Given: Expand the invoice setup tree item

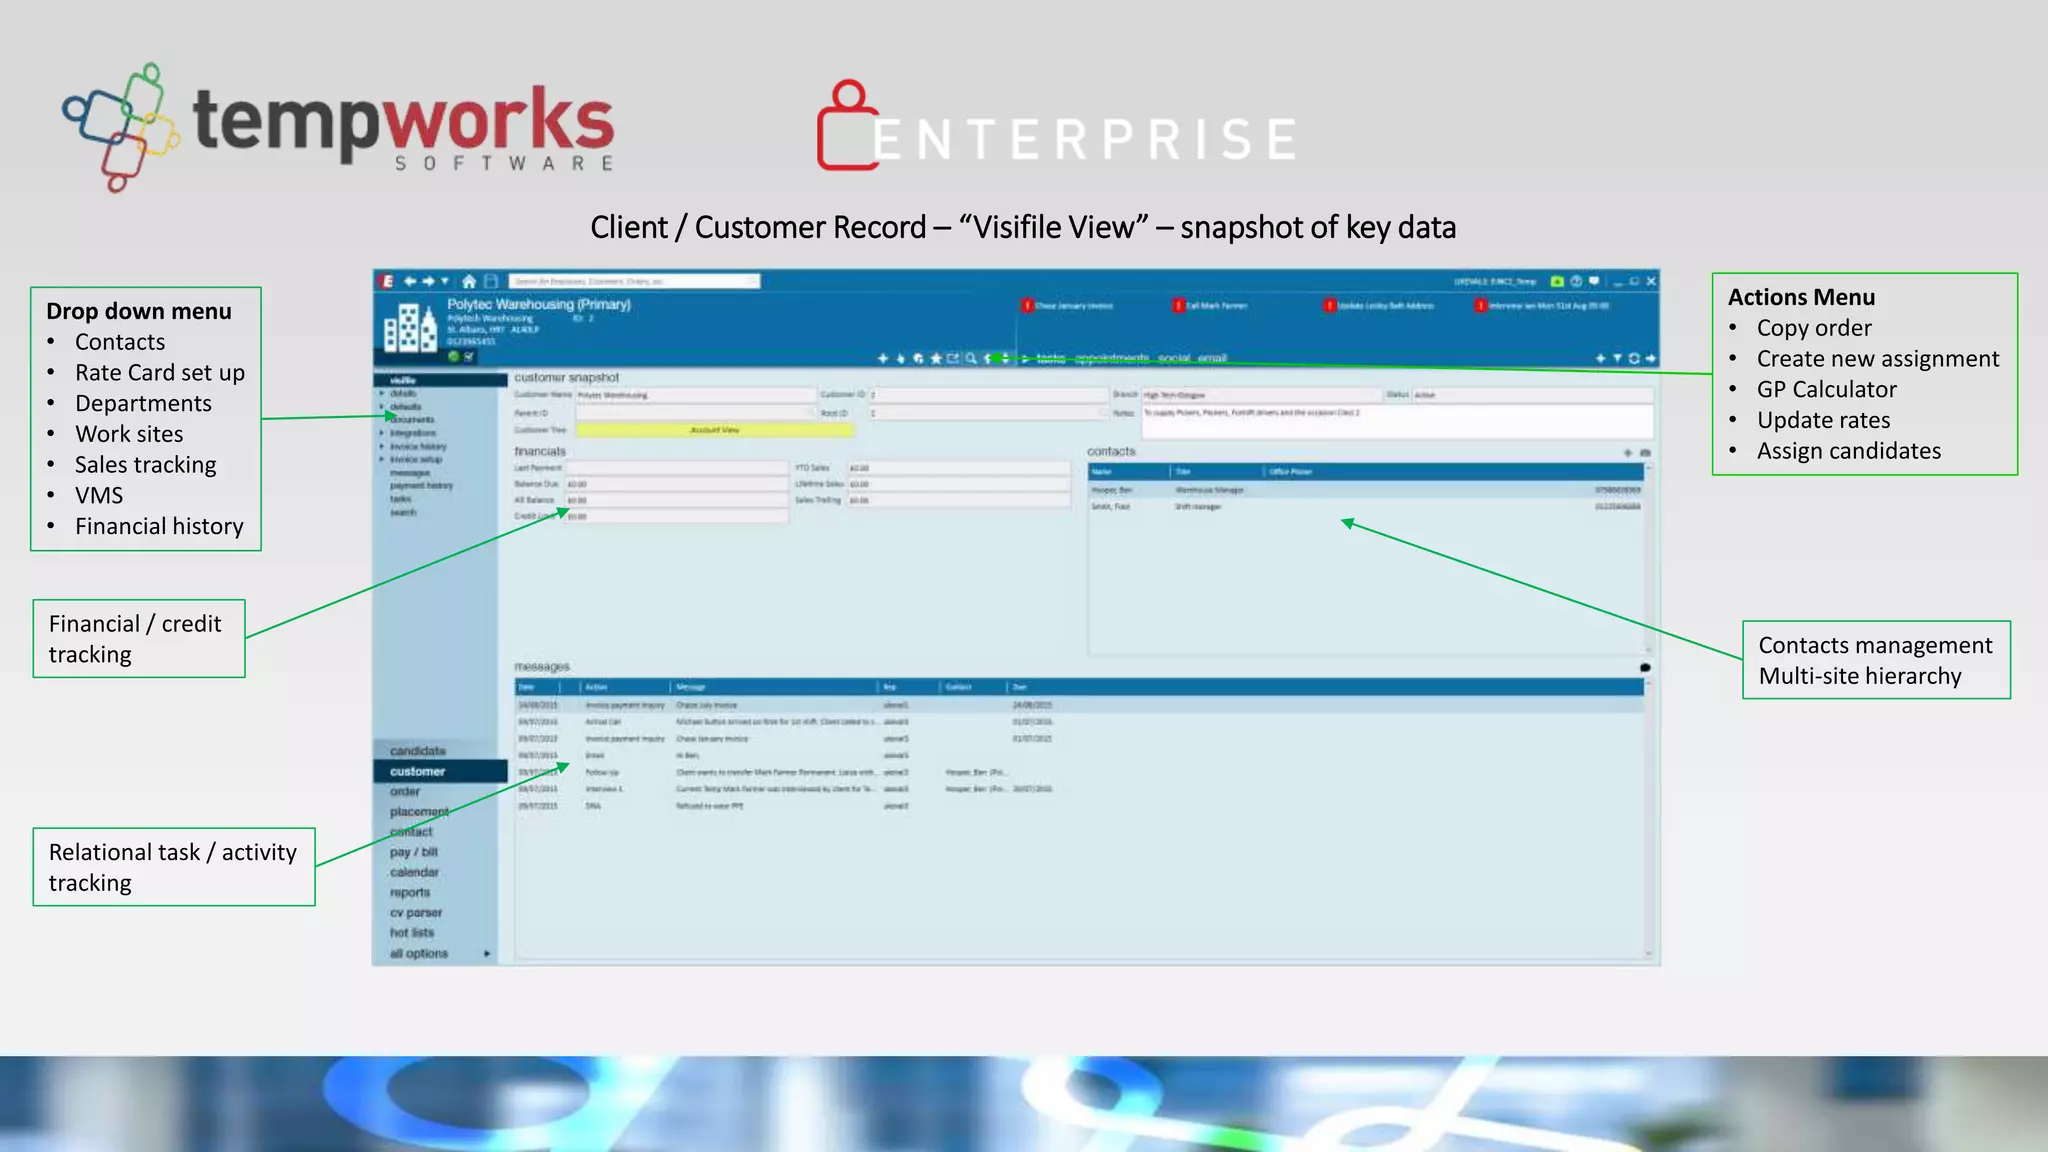Looking at the screenshot, I should pyautogui.click(x=381, y=459).
